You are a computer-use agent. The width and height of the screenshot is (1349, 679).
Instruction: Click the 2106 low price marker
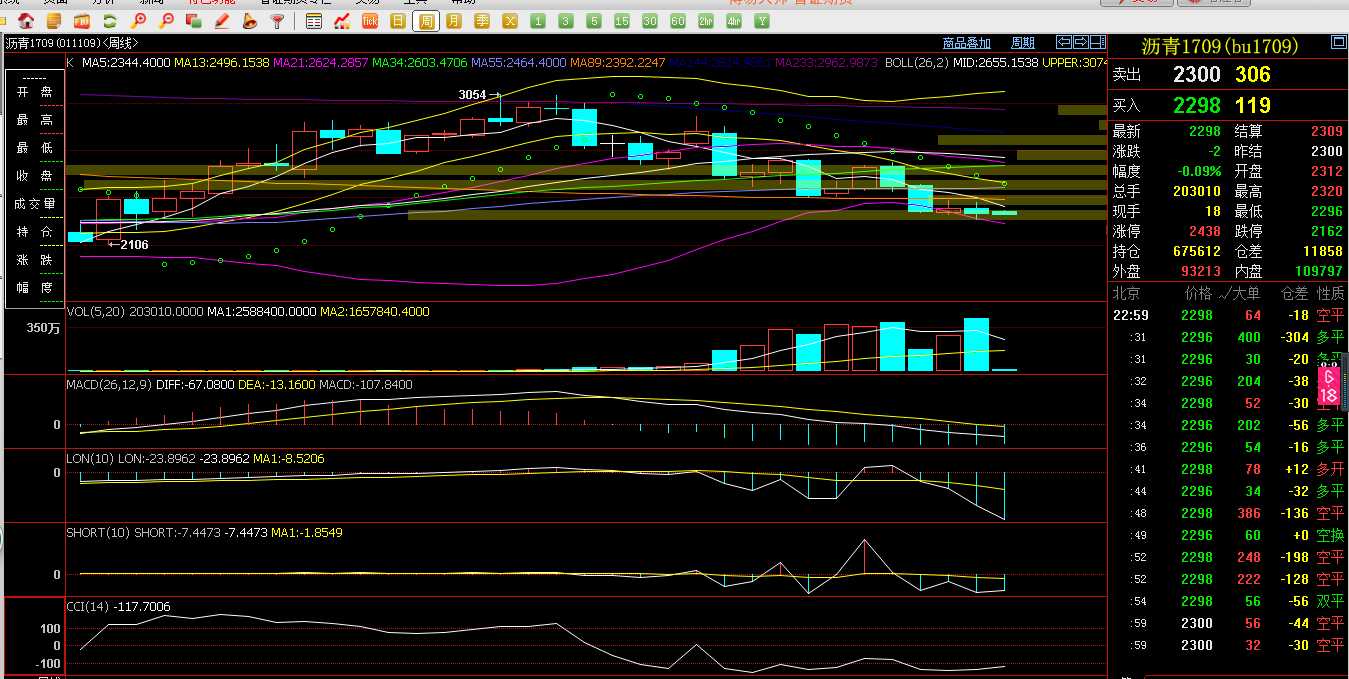click(x=134, y=245)
